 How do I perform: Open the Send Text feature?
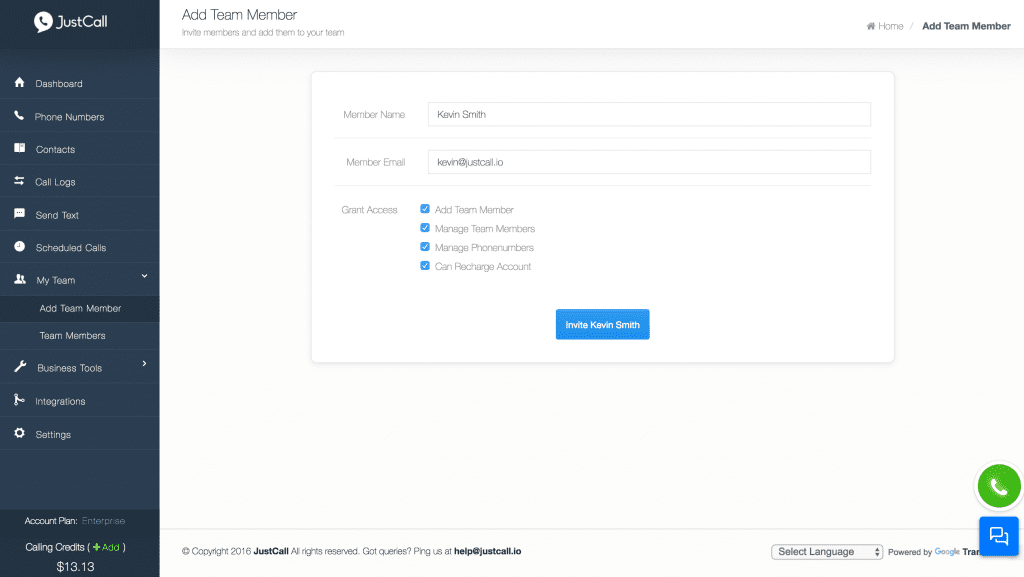coord(55,214)
